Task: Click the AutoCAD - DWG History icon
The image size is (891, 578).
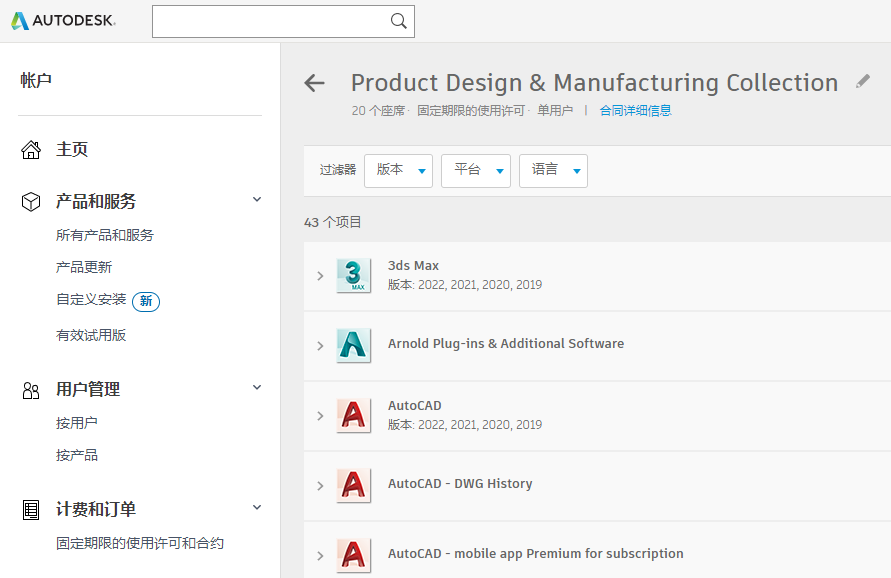Action: [354, 485]
